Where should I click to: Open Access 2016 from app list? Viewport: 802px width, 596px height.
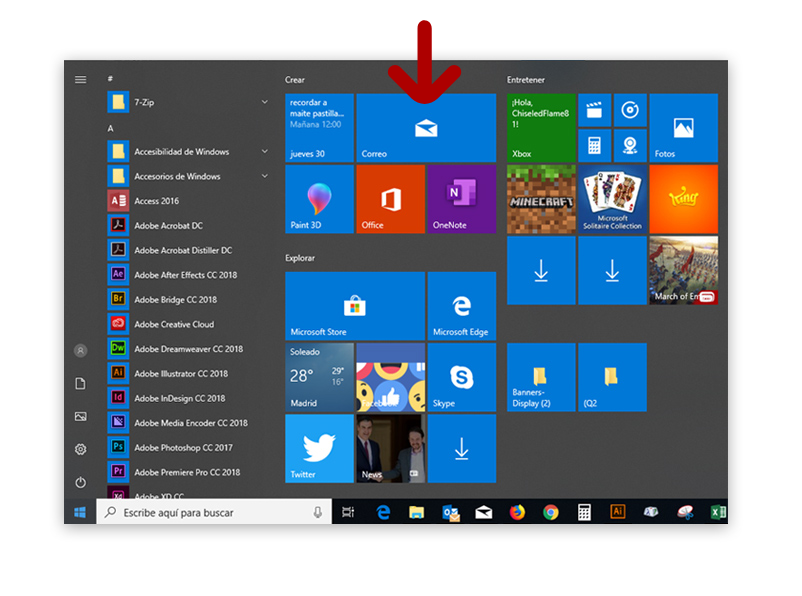(x=188, y=201)
